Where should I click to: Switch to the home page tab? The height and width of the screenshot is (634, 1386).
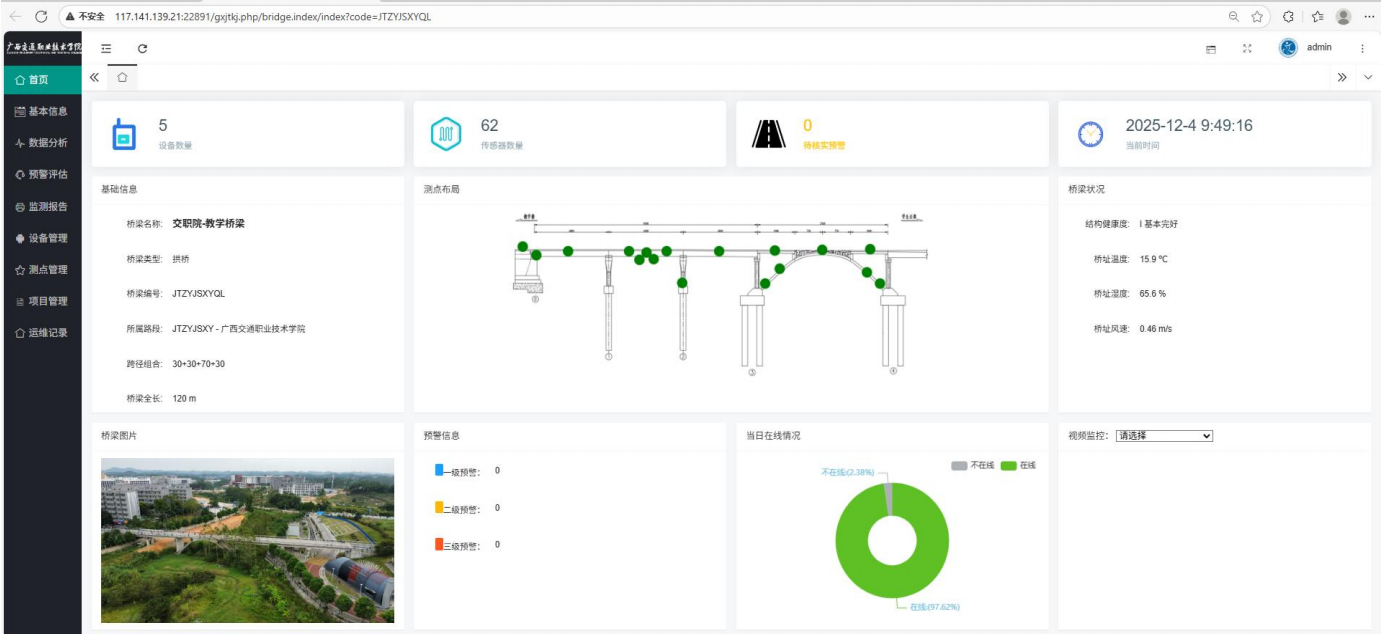click(122, 77)
